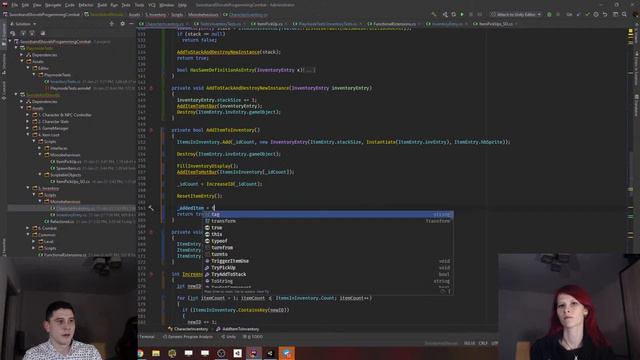
Task: Select 'typeof' completion suggestion
Action: pos(329,241)
